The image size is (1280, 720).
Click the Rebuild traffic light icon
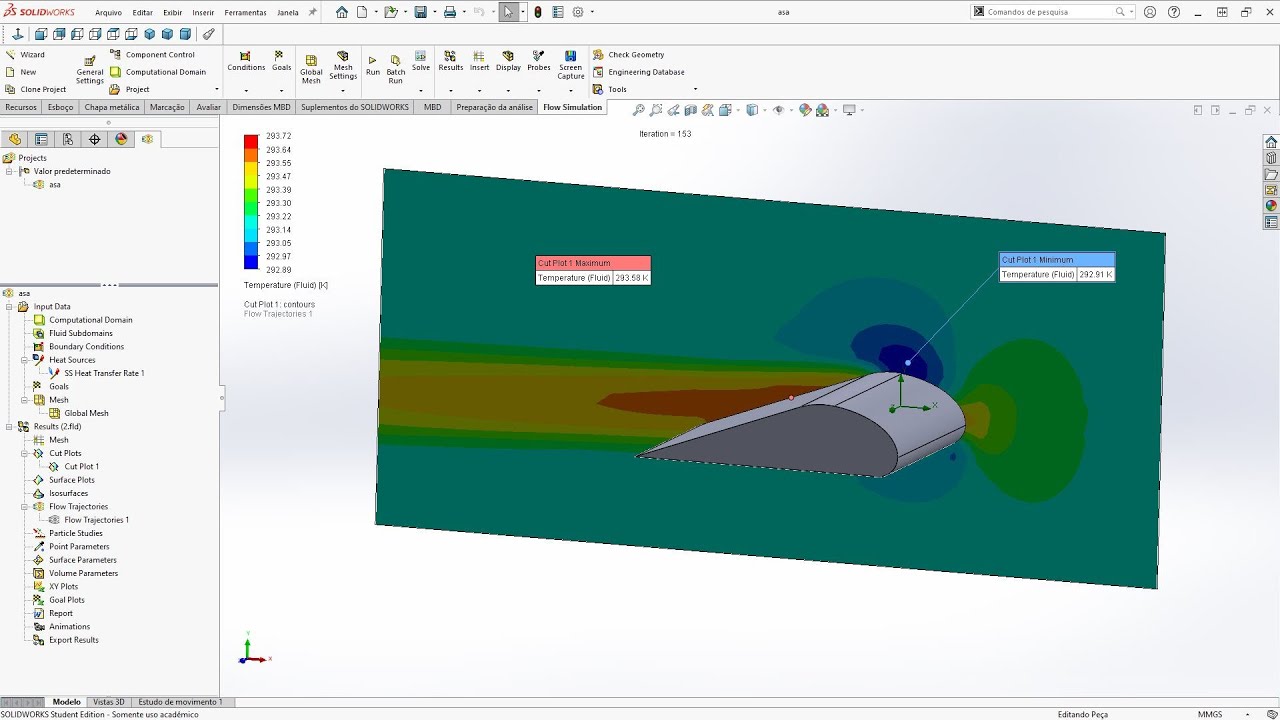pos(538,12)
